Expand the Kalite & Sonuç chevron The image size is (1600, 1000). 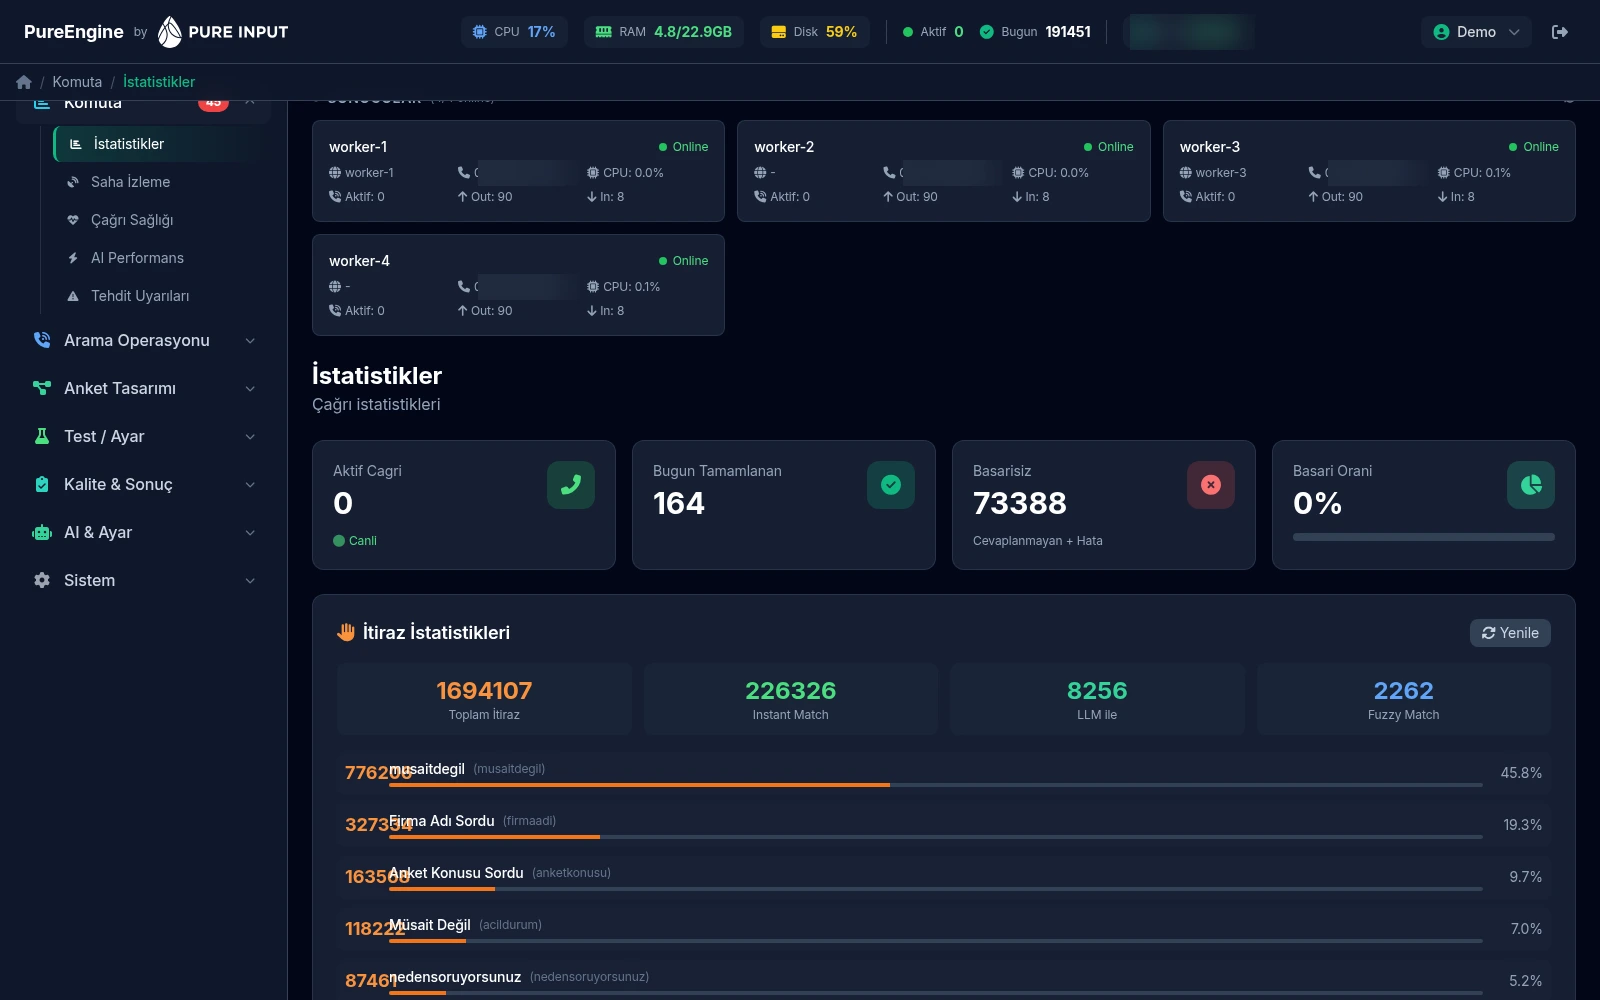pyautogui.click(x=250, y=485)
